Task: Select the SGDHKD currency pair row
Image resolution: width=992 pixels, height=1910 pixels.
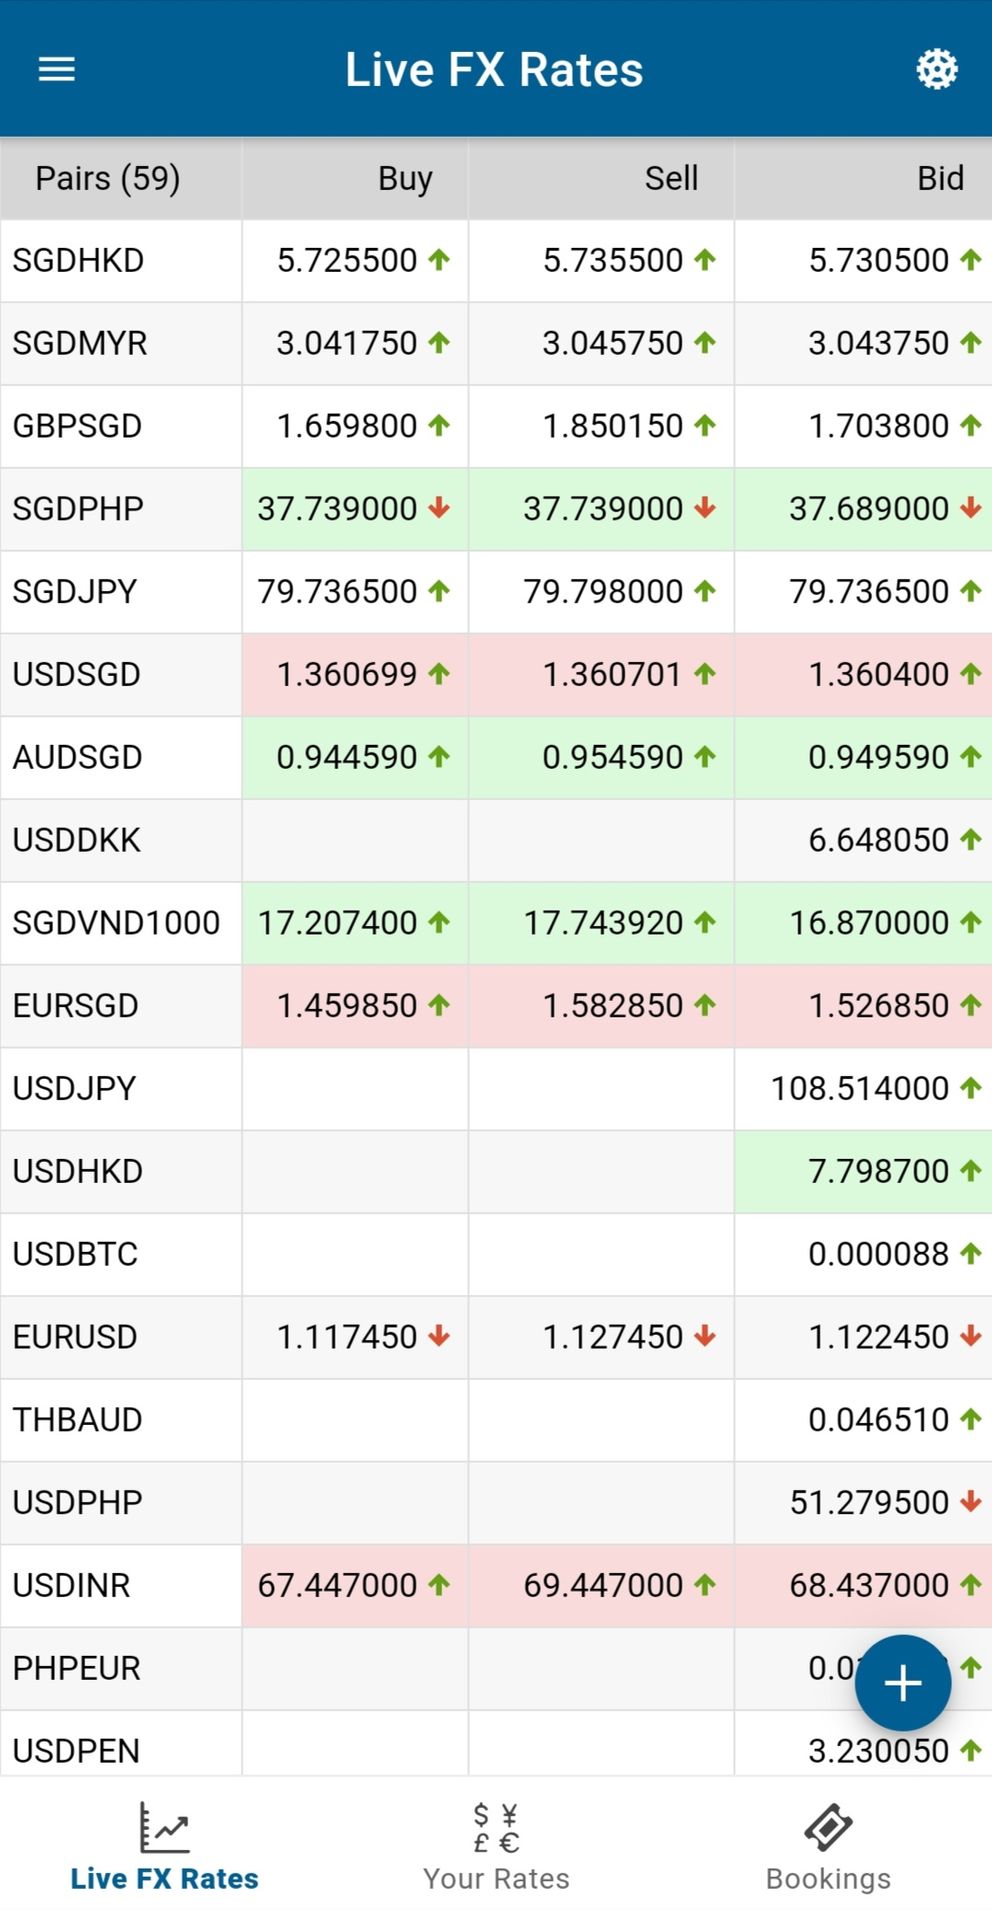Action: tap(496, 261)
